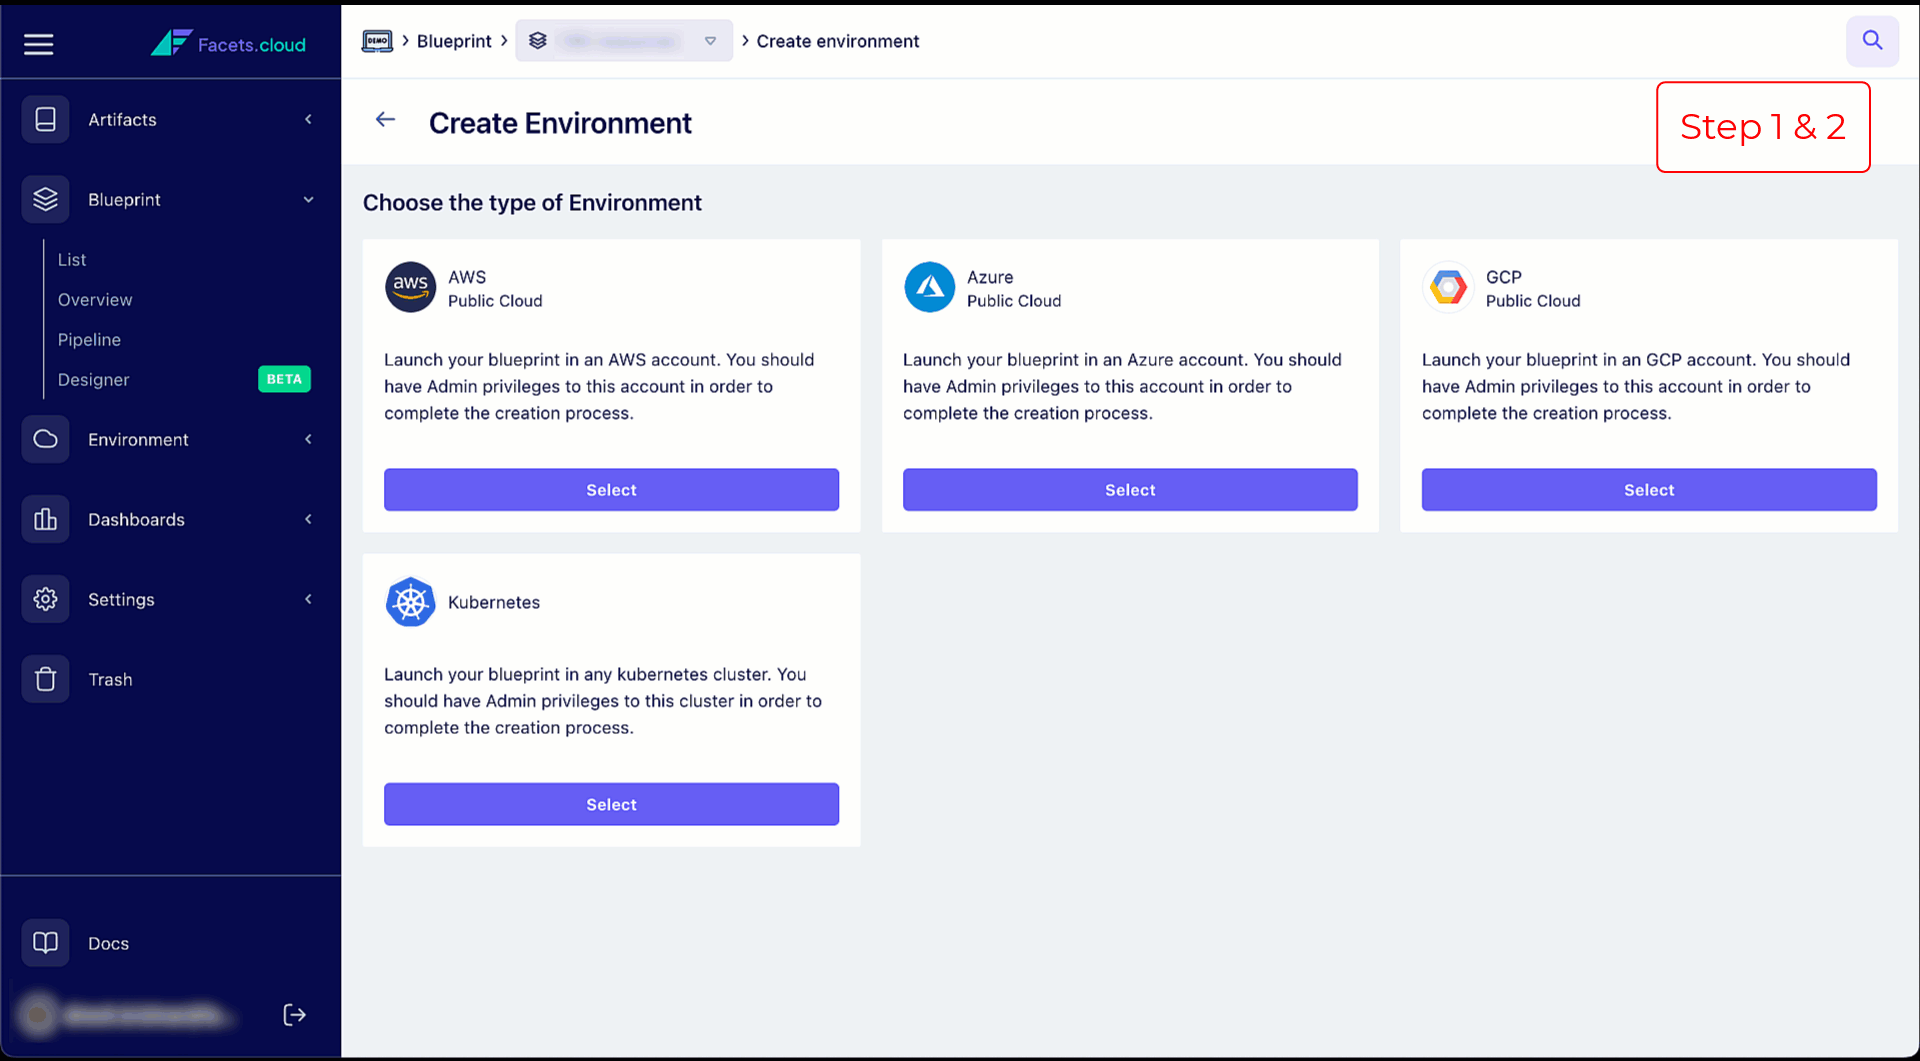Open the hamburger menu
The width and height of the screenshot is (1920, 1061).
(x=38, y=44)
